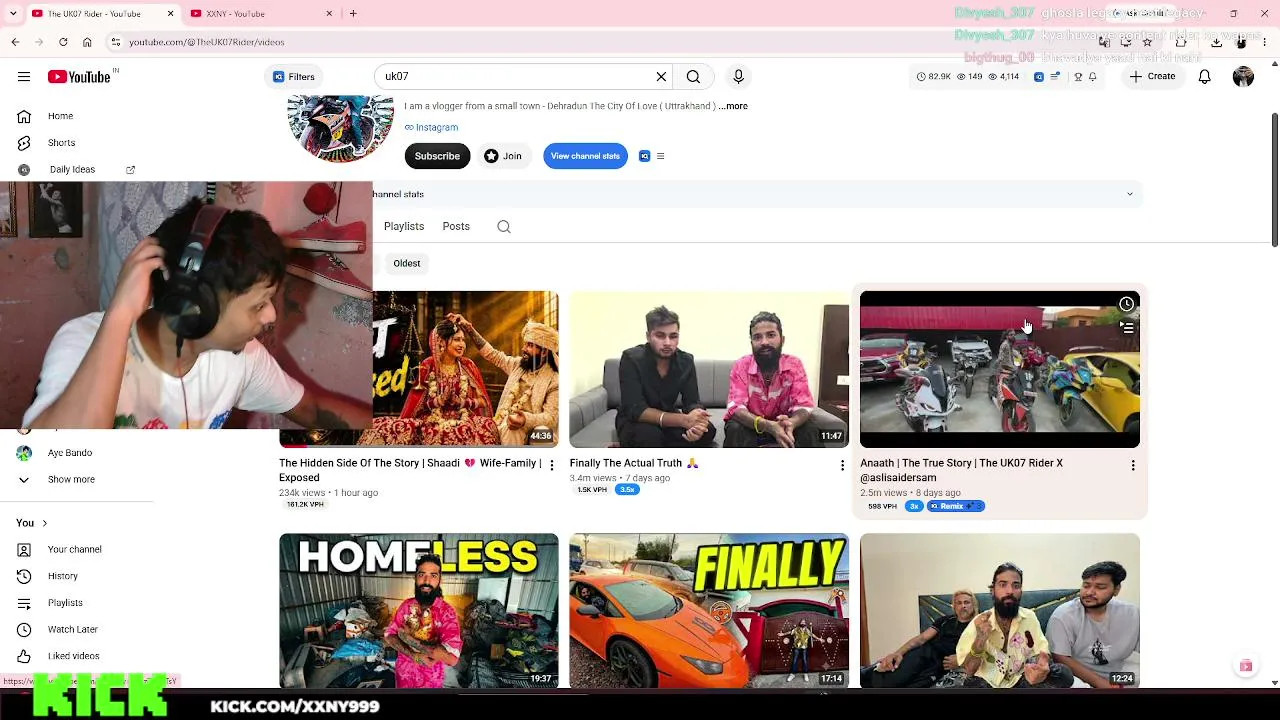1280x720 pixels.
Task: Click the Daily Ideas external link icon
Action: [x=130, y=170]
